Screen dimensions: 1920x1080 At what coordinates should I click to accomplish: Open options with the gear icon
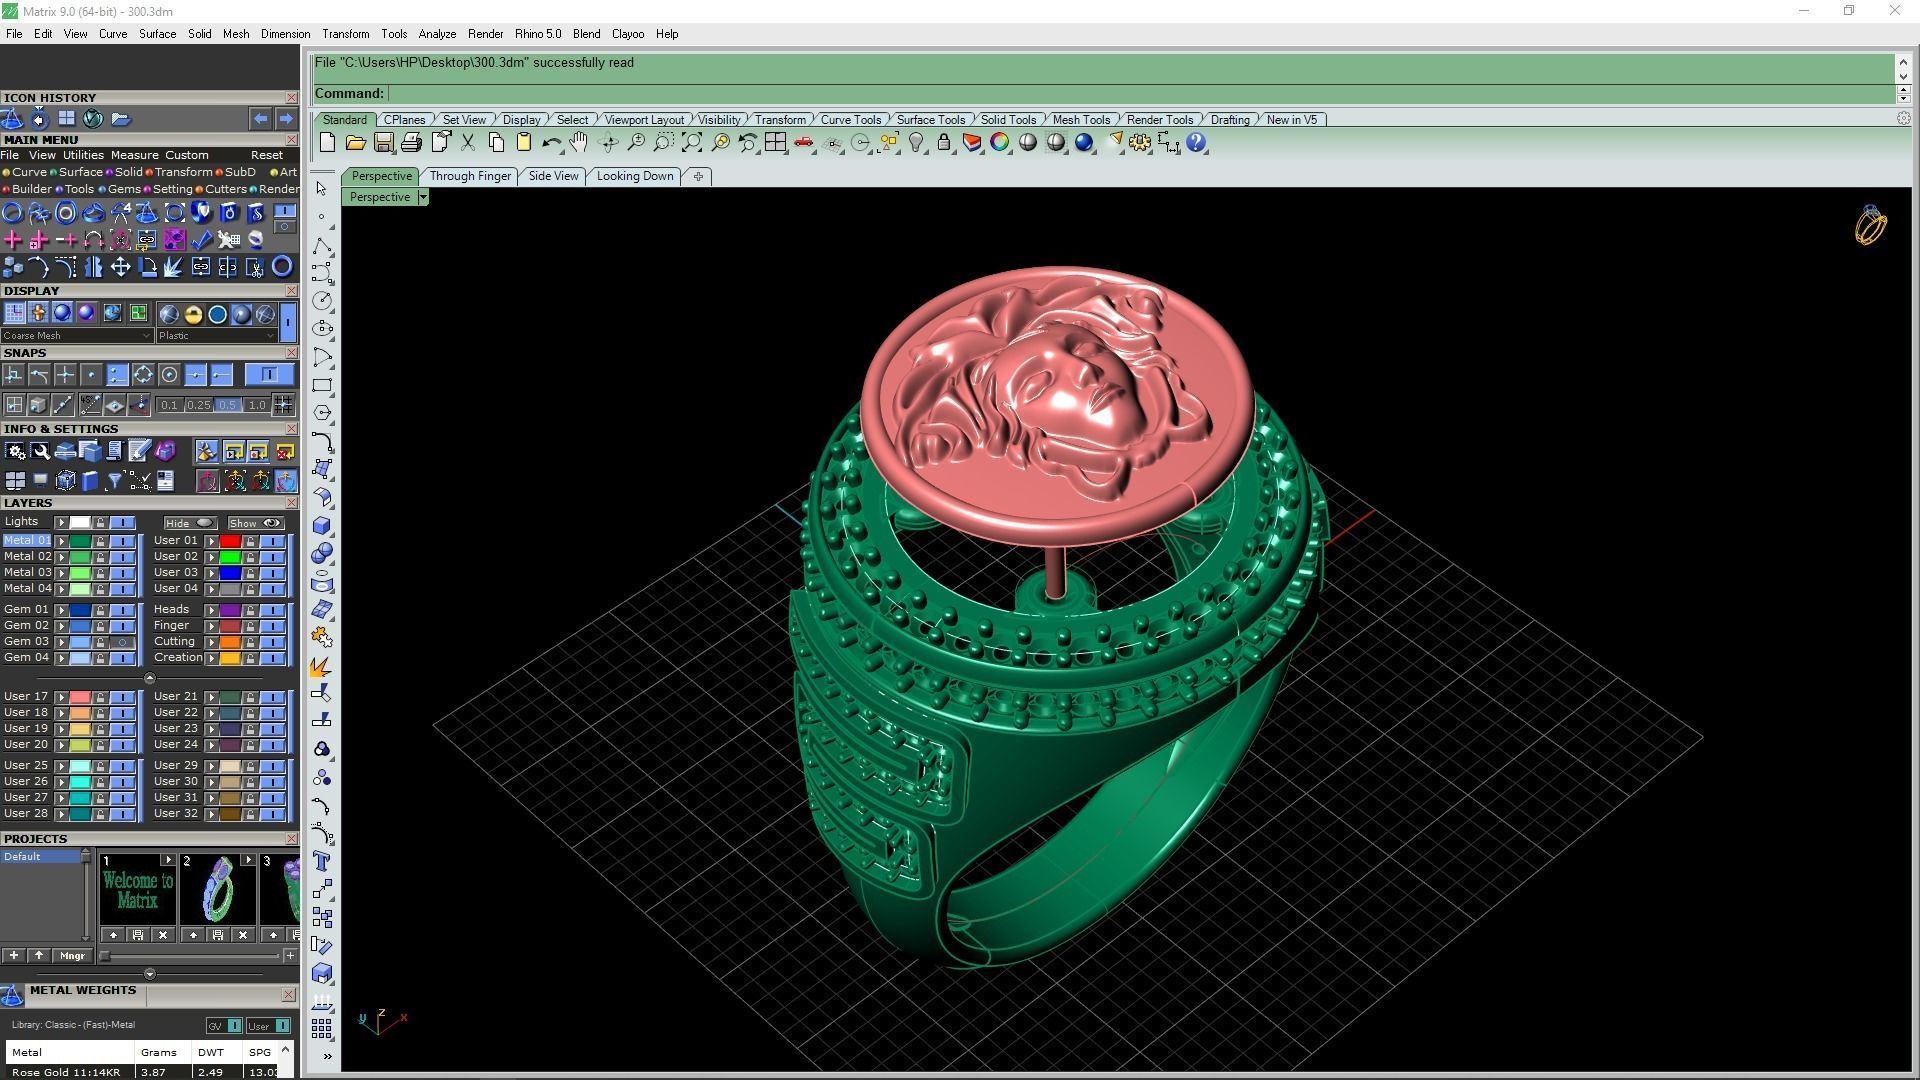(1140, 143)
